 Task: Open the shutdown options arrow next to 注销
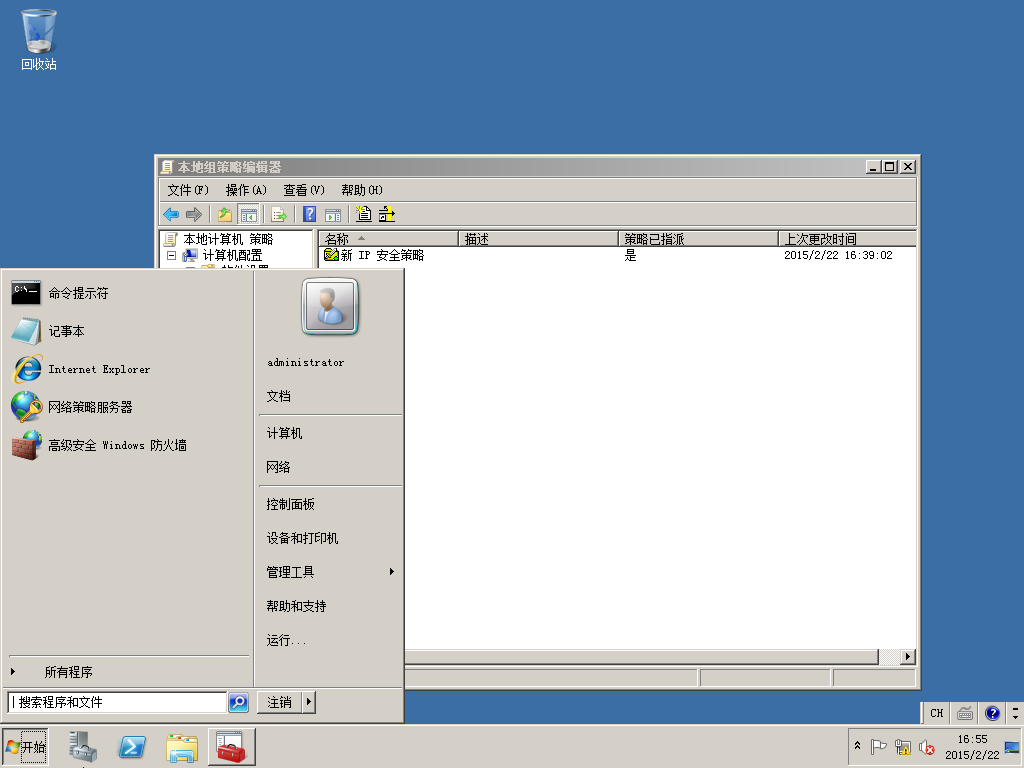coord(309,702)
